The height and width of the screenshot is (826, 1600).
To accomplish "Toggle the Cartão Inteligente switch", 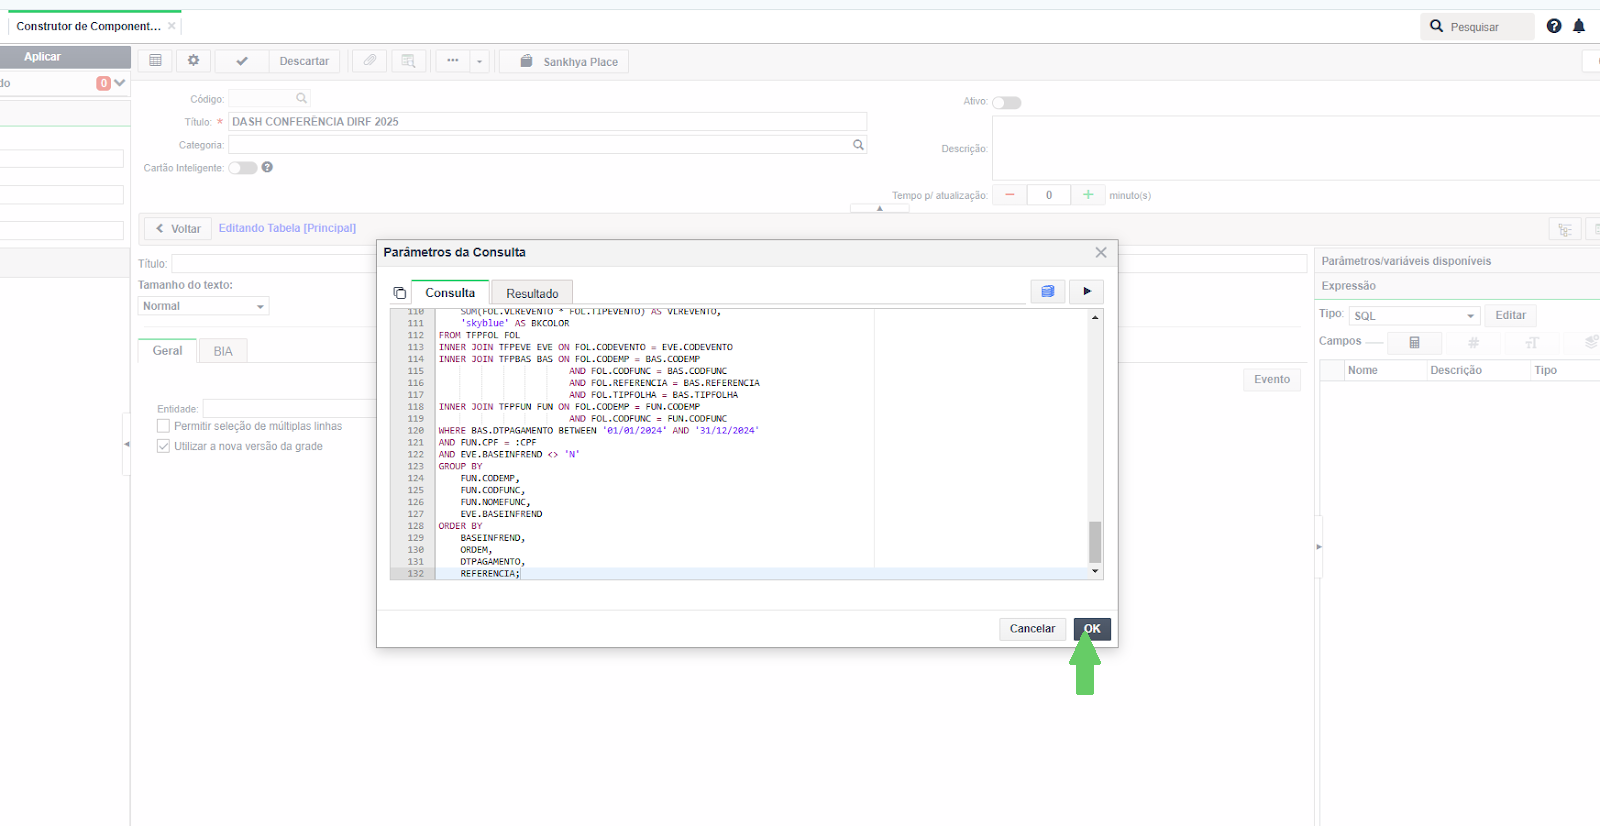I will [x=243, y=168].
